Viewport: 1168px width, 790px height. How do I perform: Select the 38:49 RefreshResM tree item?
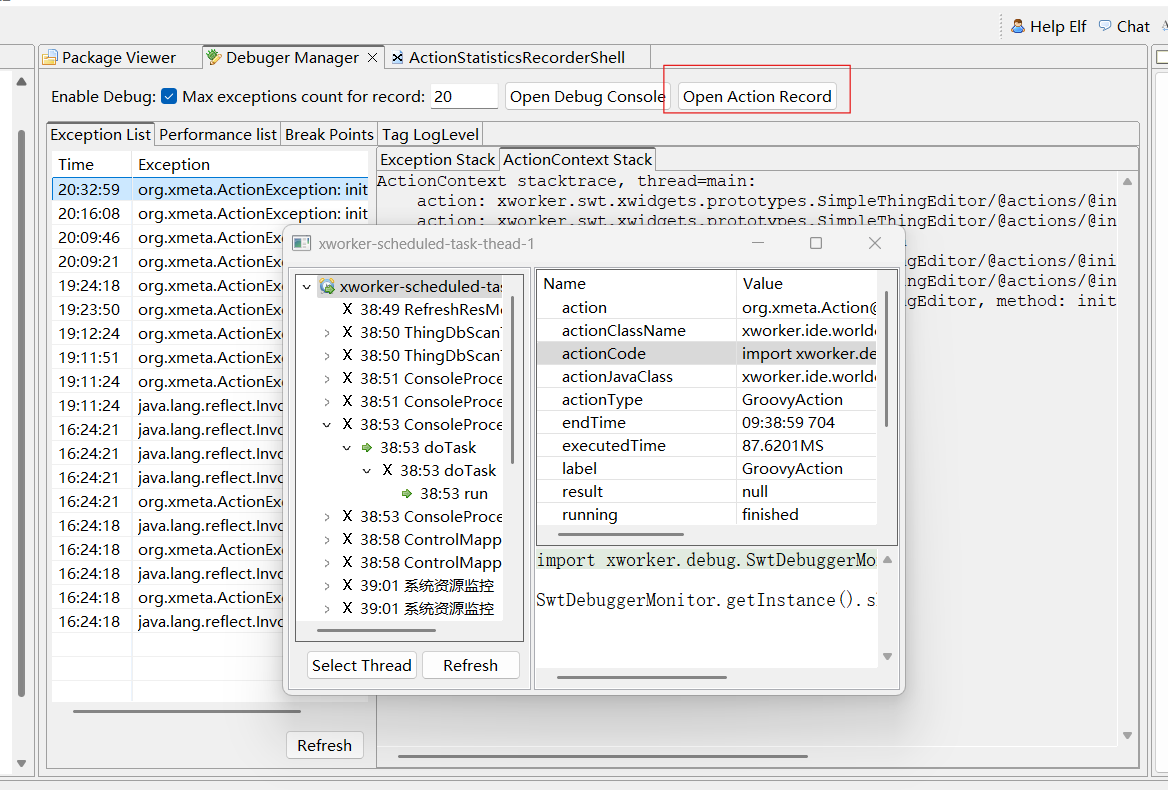point(431,310)
